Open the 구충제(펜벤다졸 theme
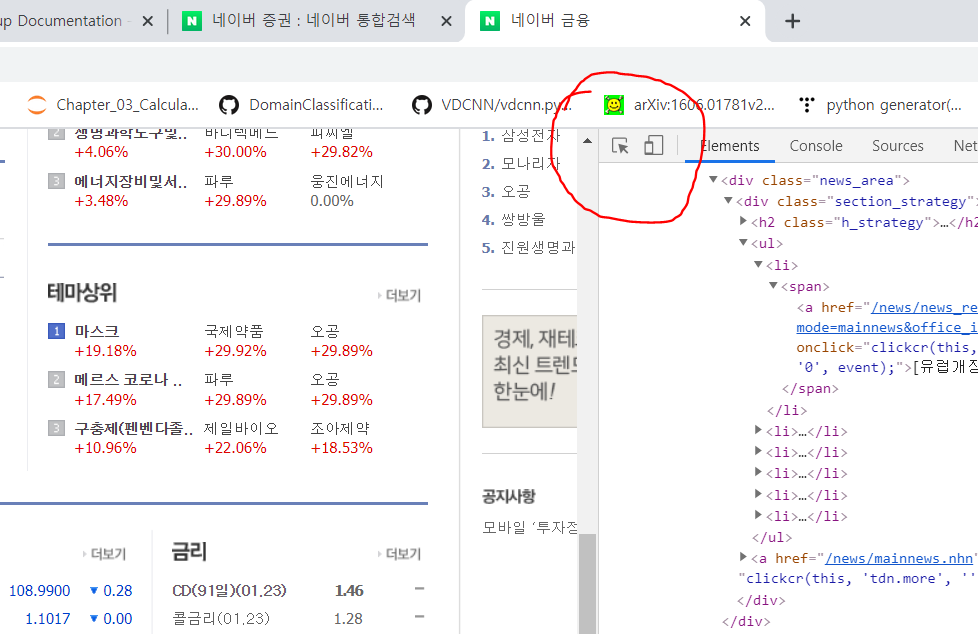The height and width of the screenshot is (634, 978). 133,429
